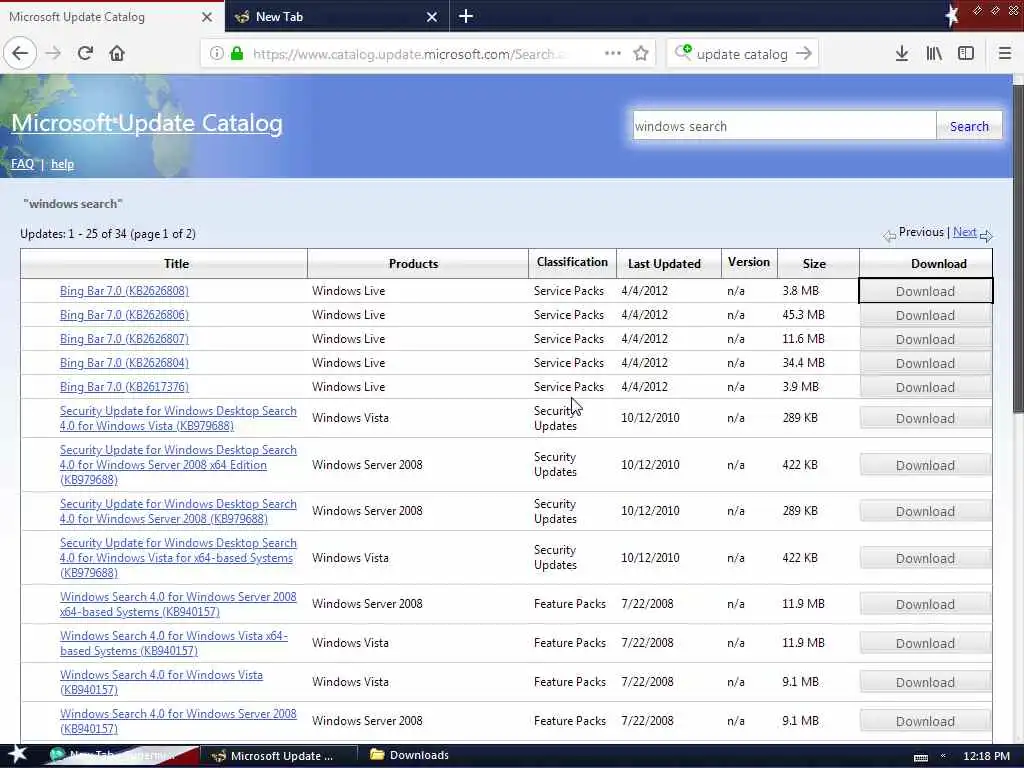This screenshot has width=1024, height=768.
Task: Open the downloads arrow in toolbar
Action: tap(901, 54)
